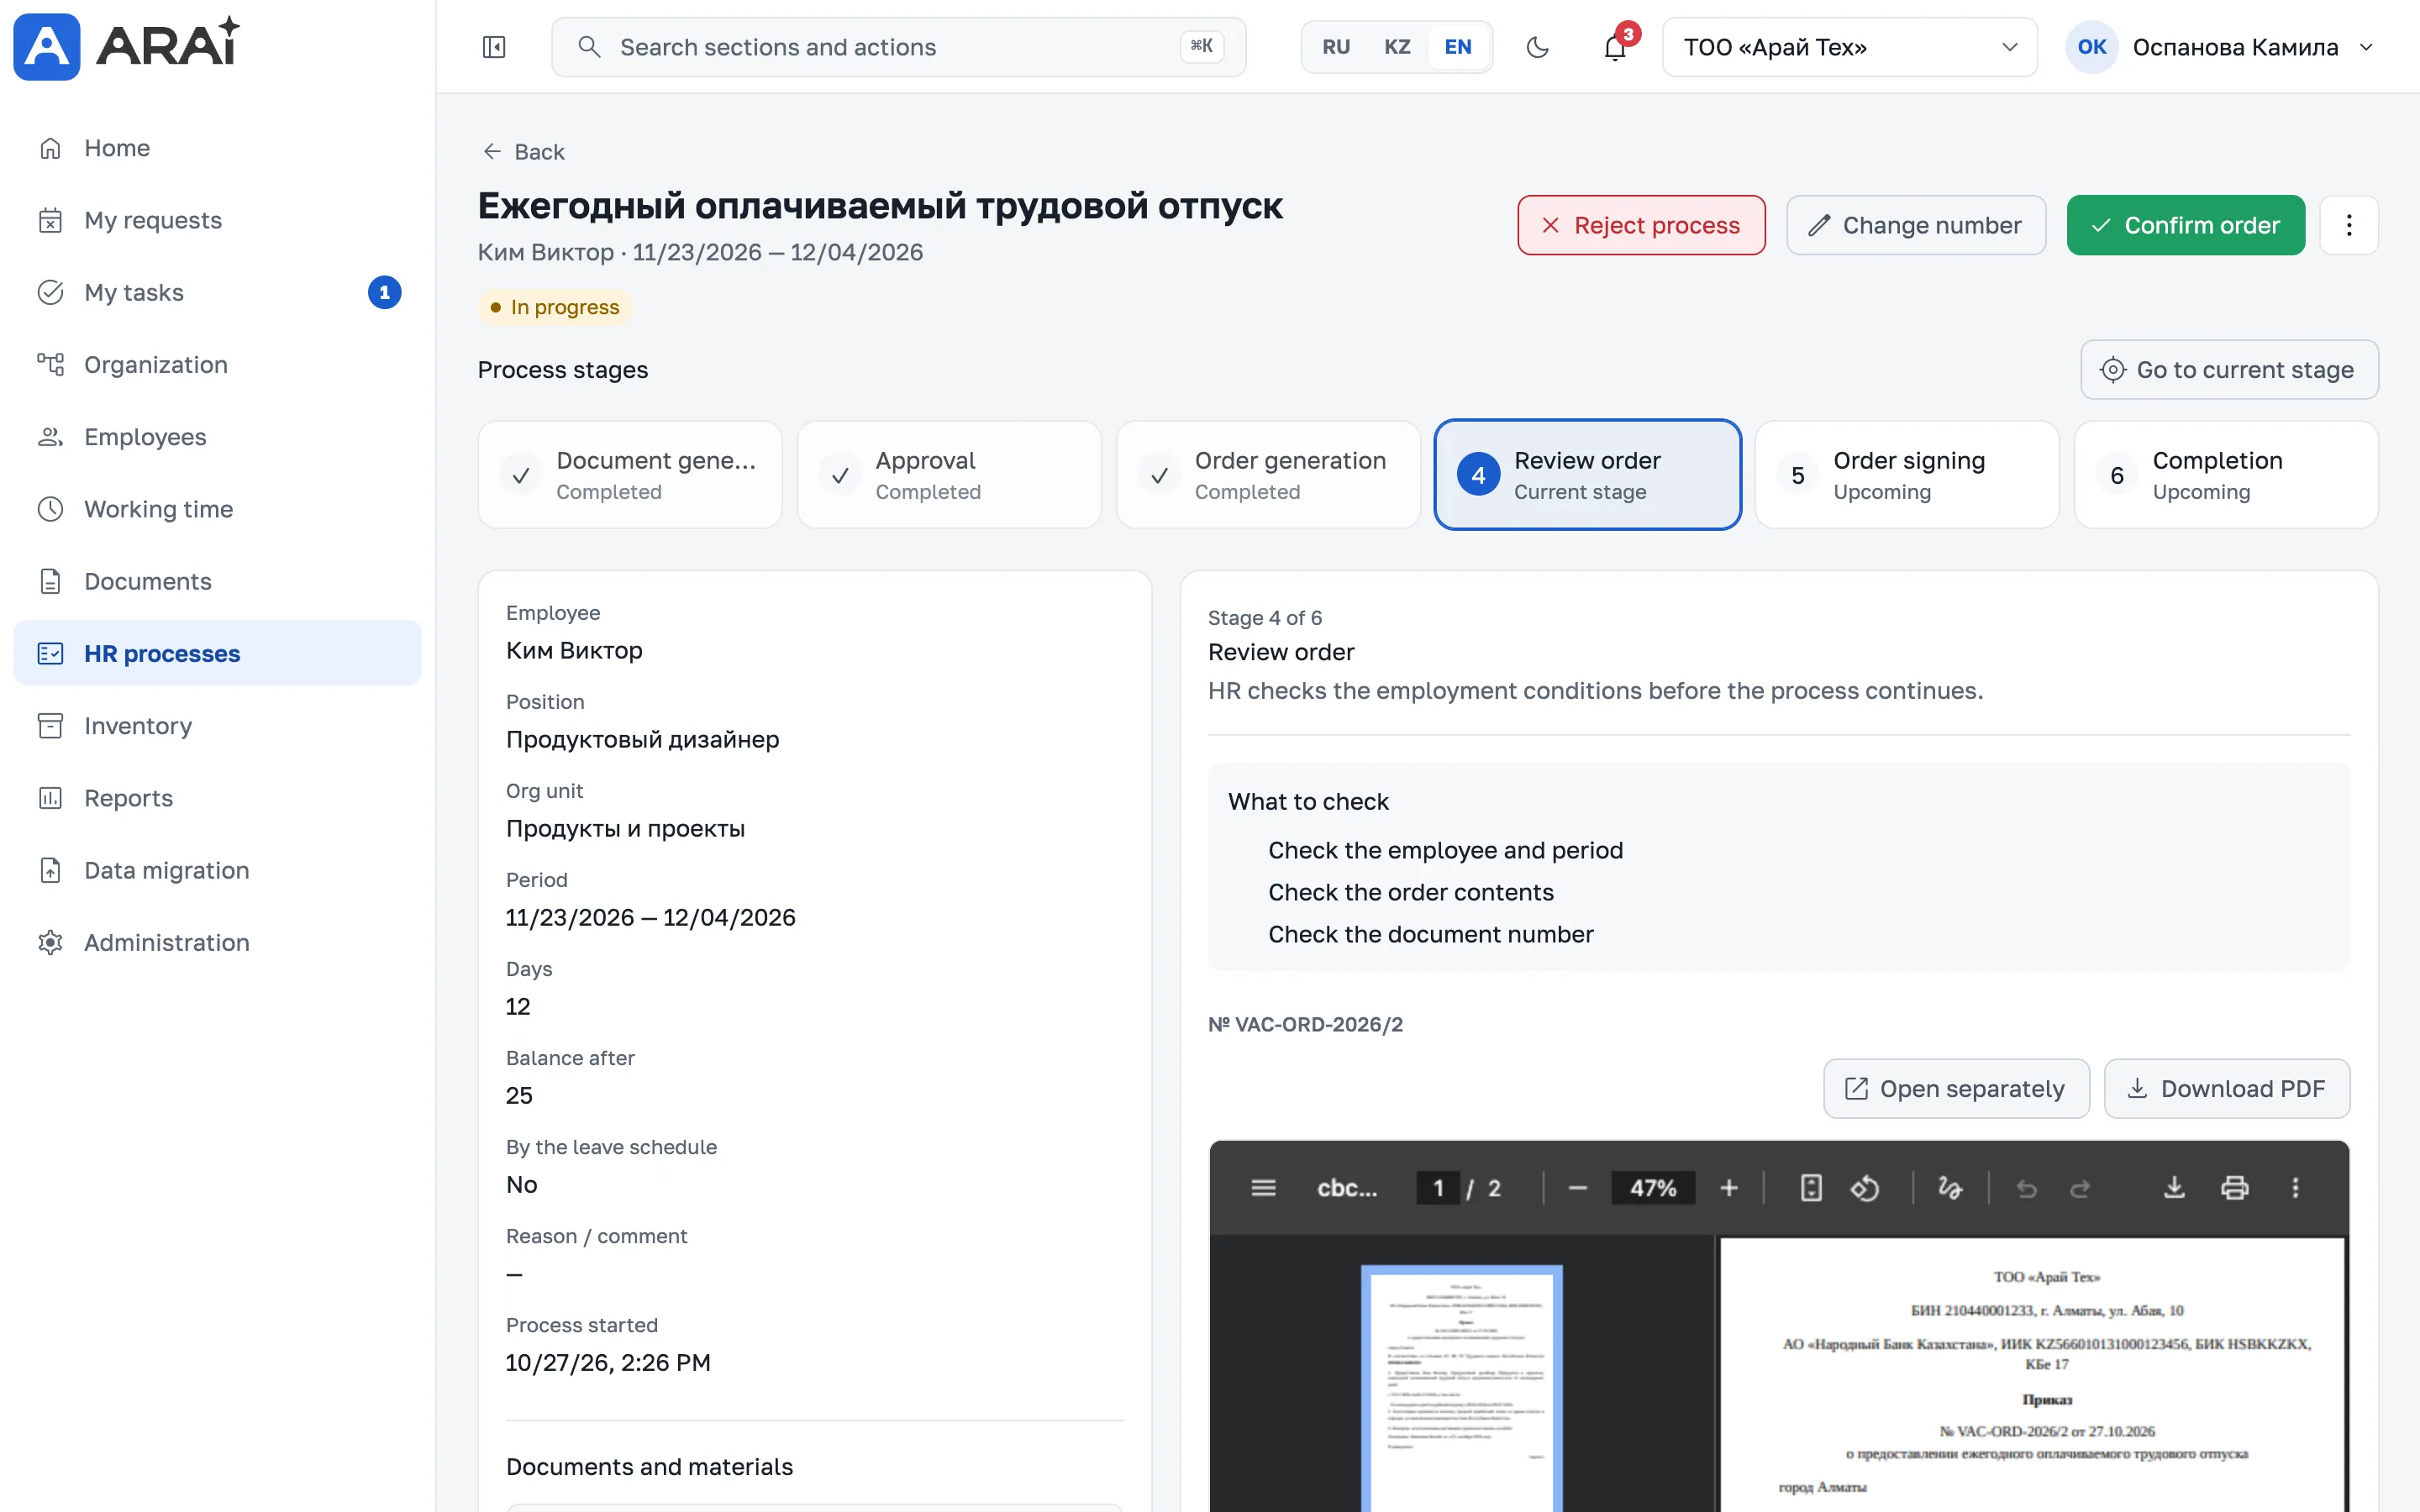Select EN language option

1458,47
